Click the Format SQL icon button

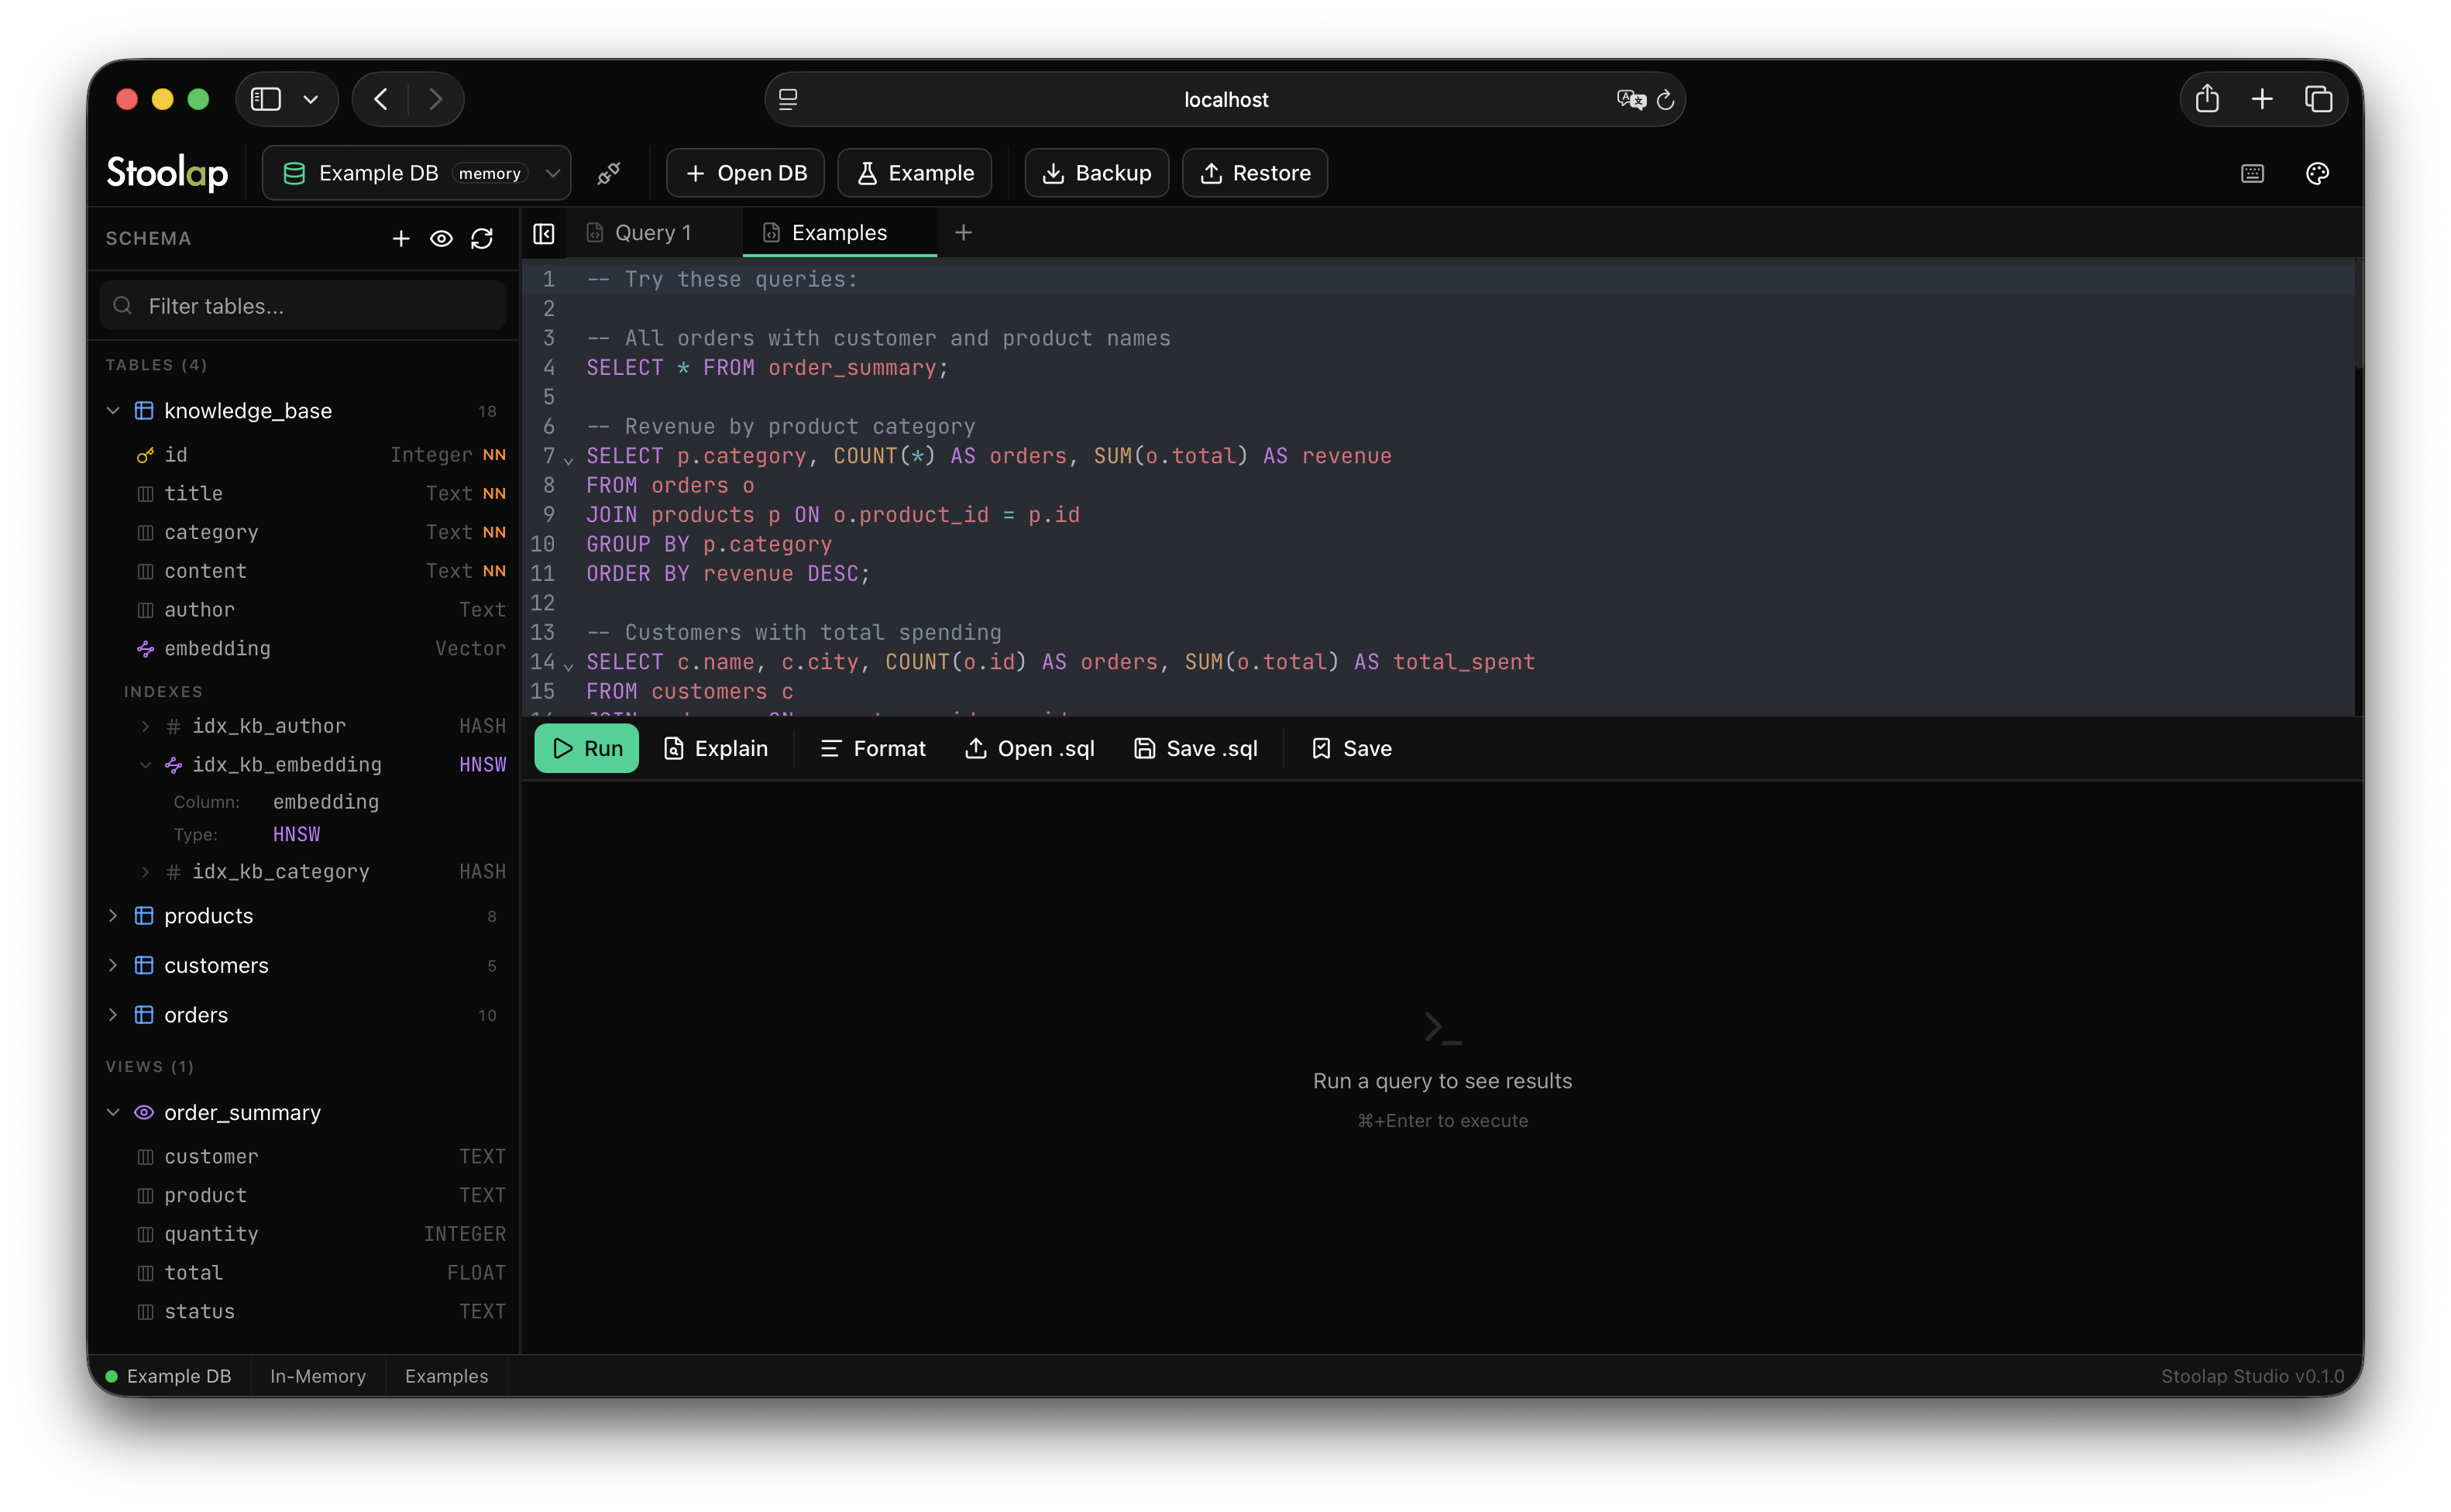point(830,748)
